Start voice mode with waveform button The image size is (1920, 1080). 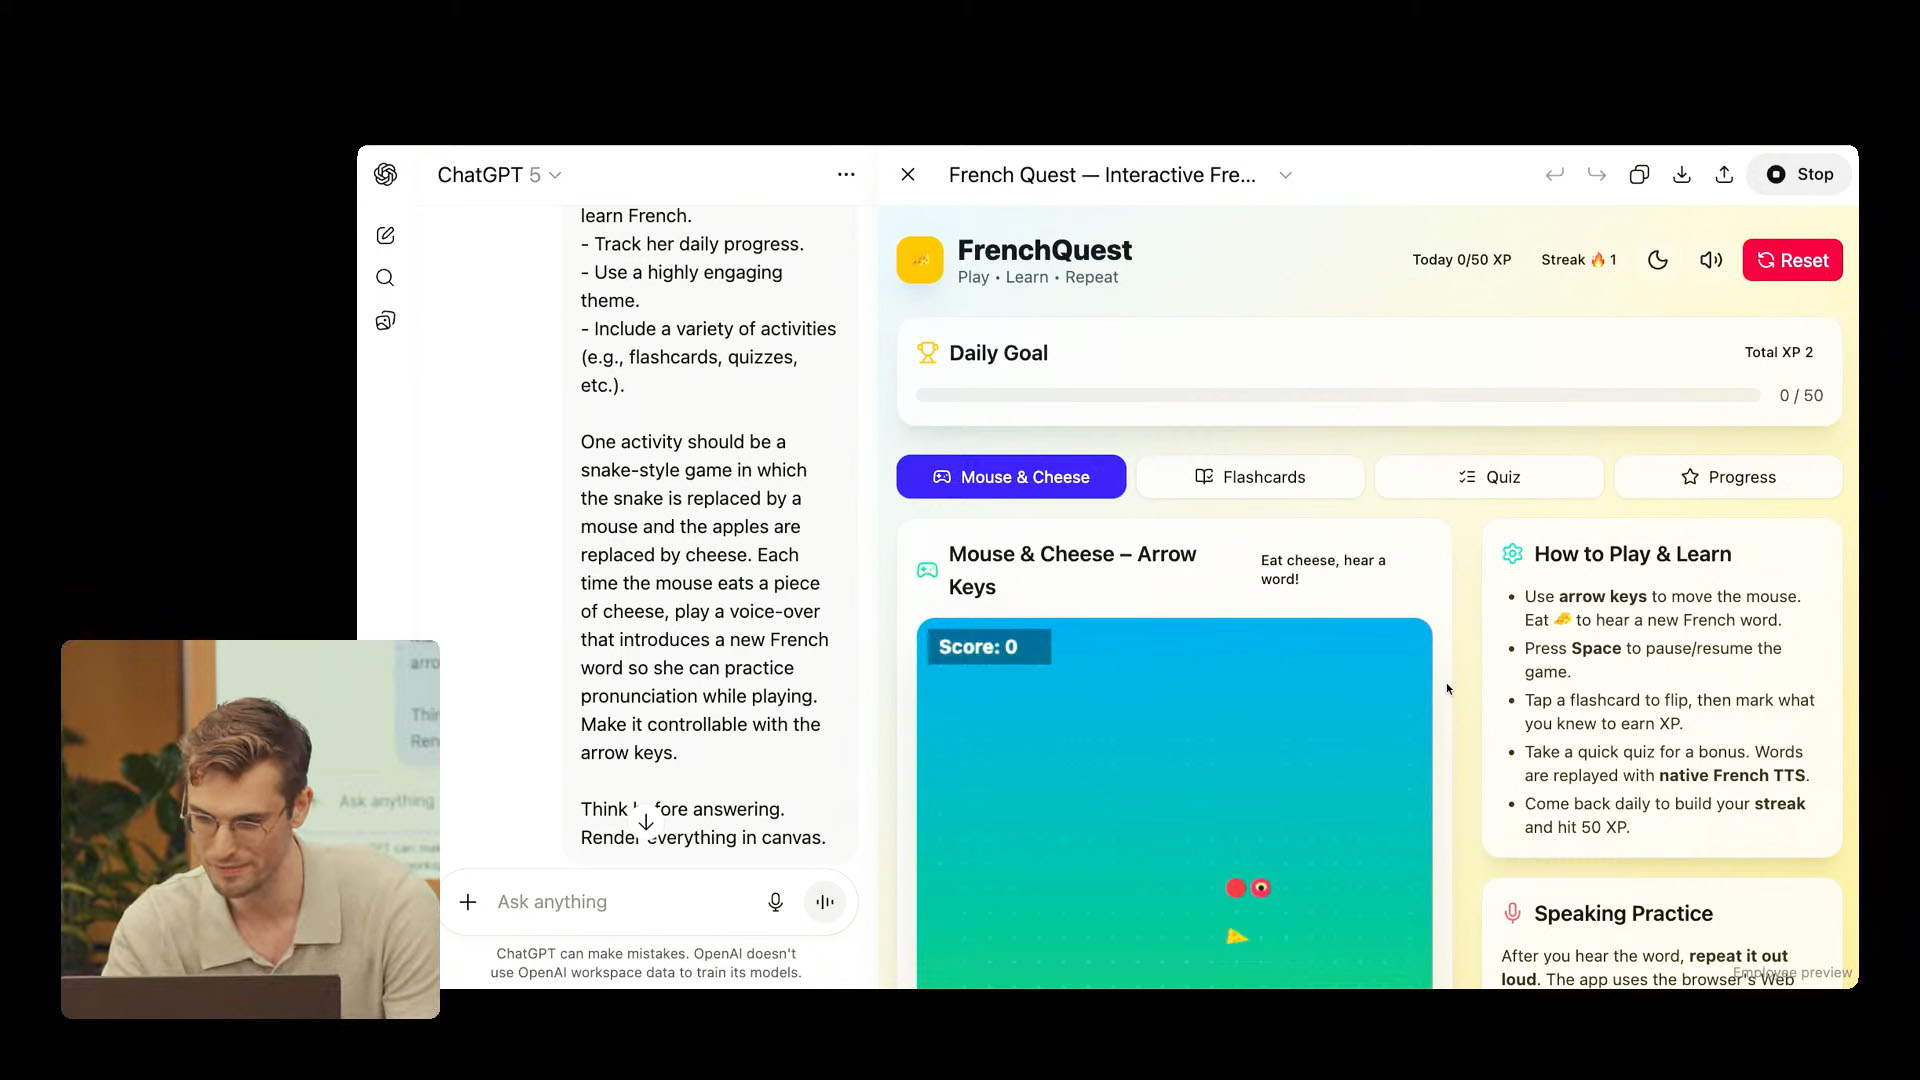pyautogui.click(x=825, y=902)
